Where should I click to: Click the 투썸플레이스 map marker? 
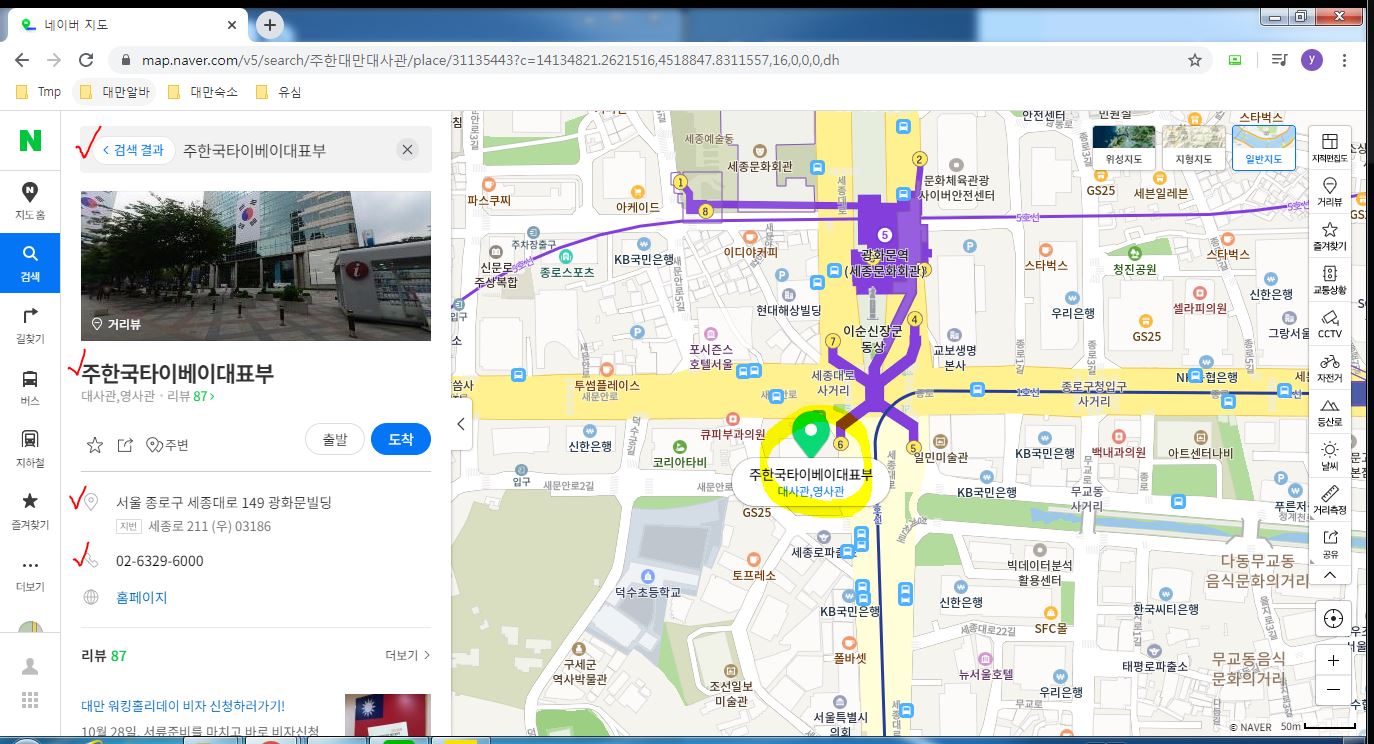[x=606, y=378]
